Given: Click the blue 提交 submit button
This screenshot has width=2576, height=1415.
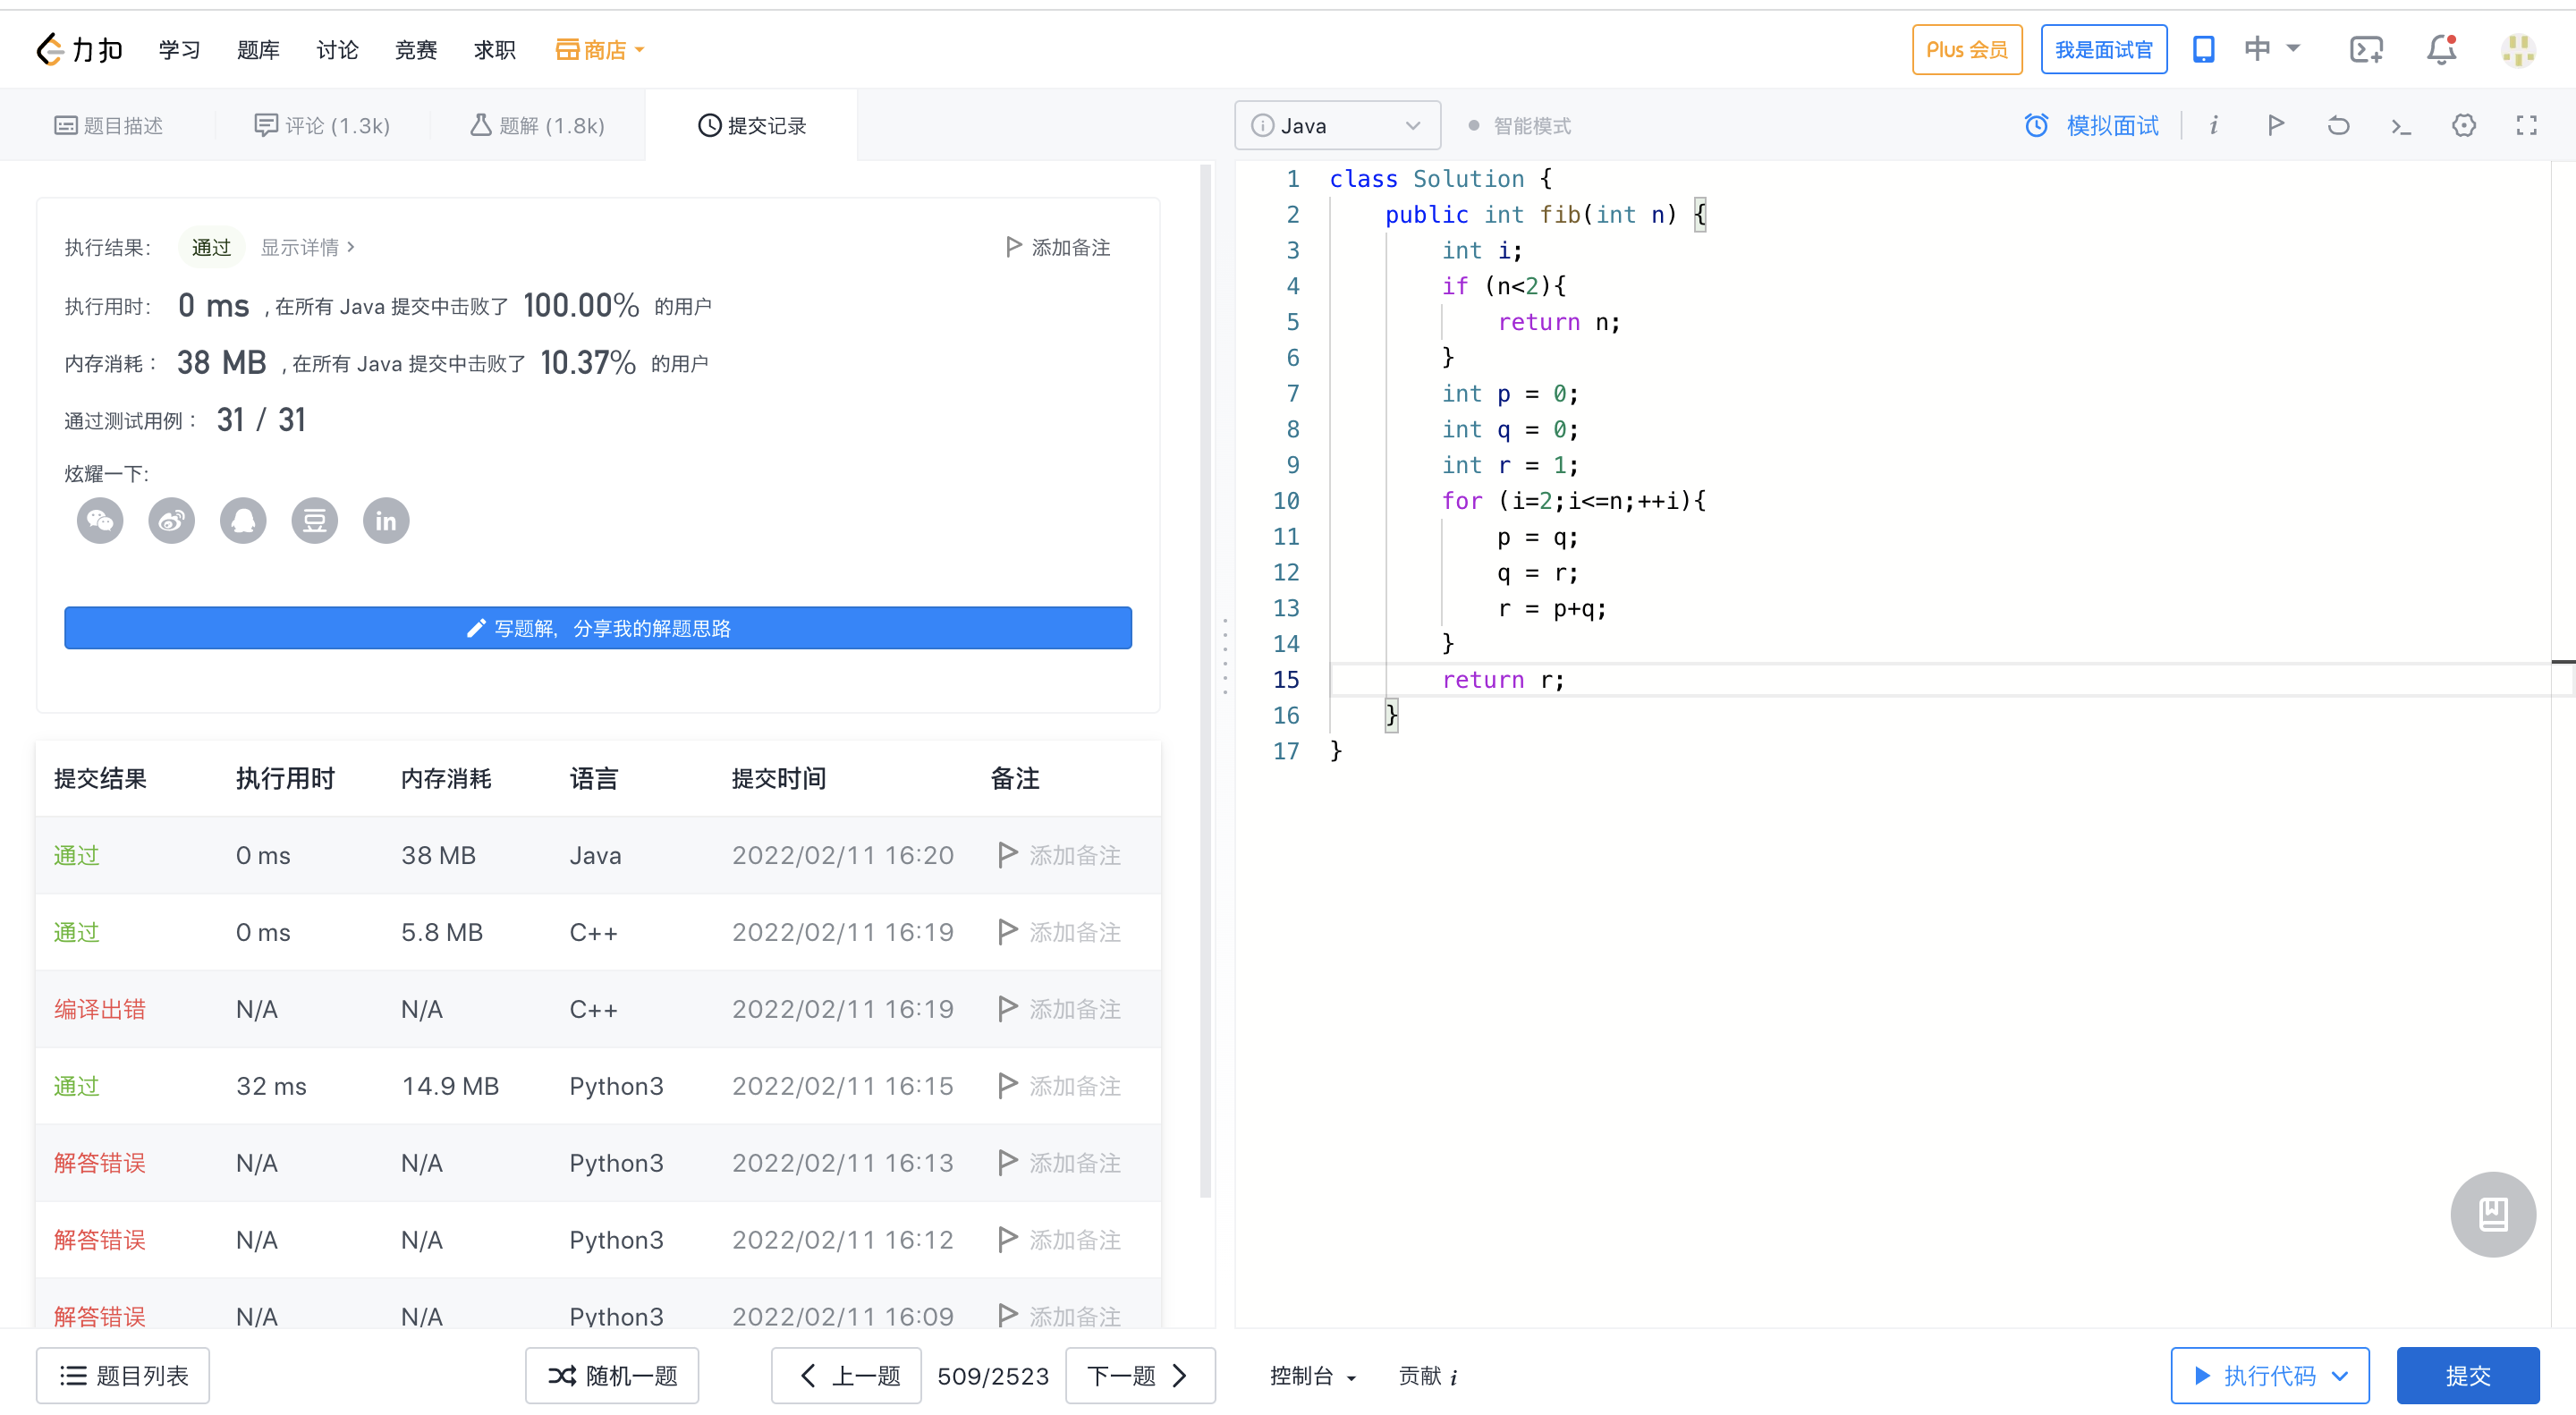Looking at the screenshot, I should coord(2468,1376).
